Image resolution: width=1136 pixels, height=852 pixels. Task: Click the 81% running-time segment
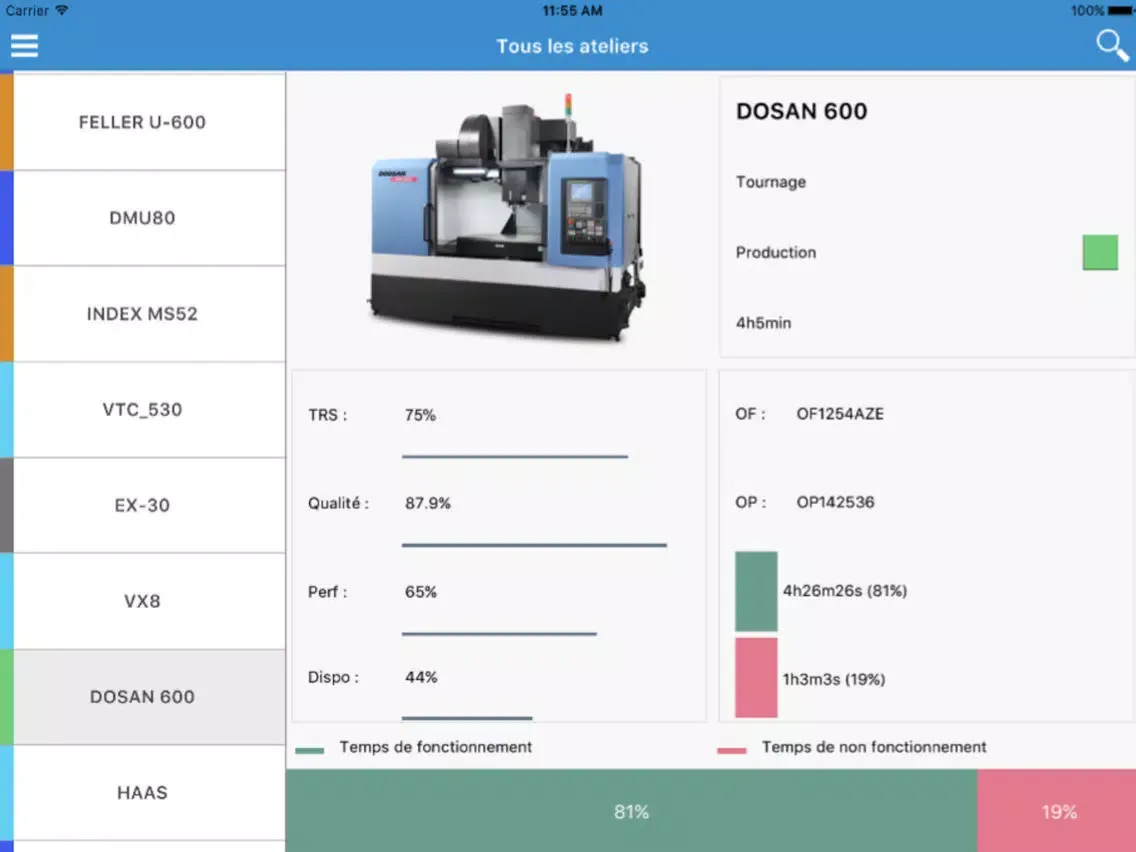(631, 811)
